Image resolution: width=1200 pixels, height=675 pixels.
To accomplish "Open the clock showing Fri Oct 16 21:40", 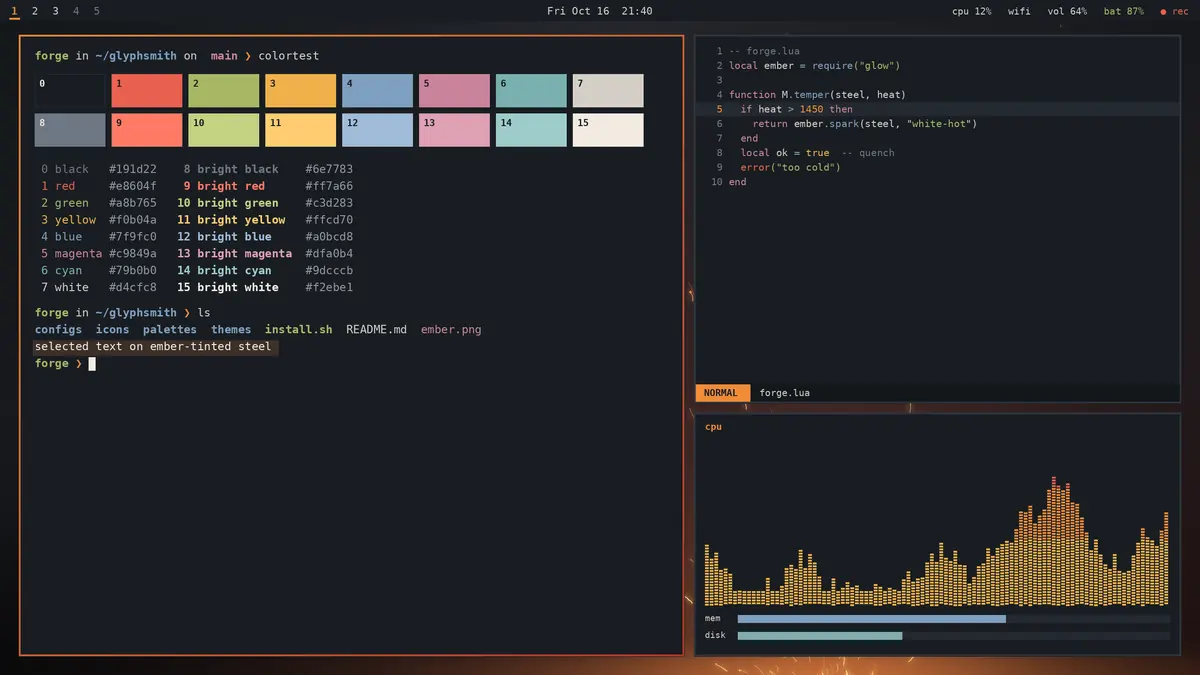I will click(600, 11).
